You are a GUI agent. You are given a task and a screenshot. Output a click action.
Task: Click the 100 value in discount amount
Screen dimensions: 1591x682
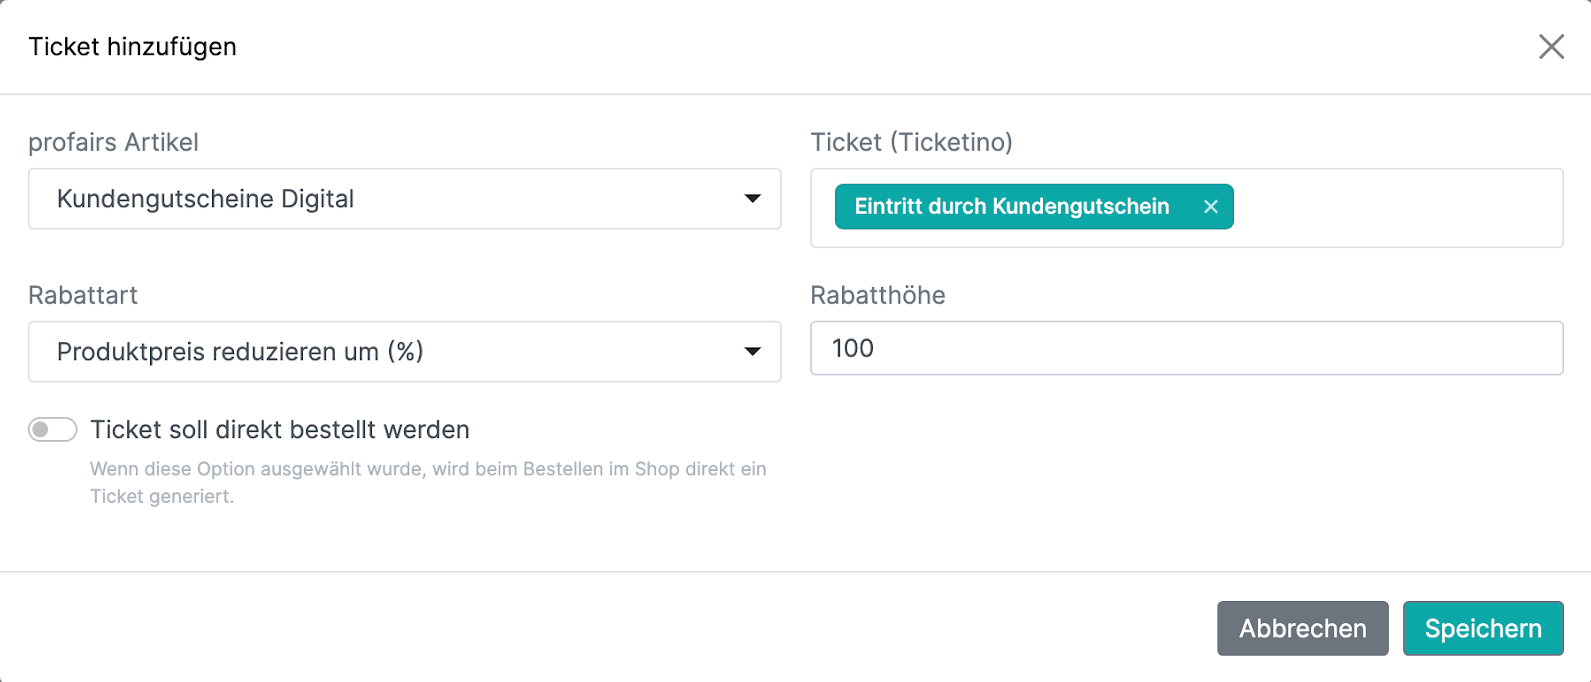853,348
